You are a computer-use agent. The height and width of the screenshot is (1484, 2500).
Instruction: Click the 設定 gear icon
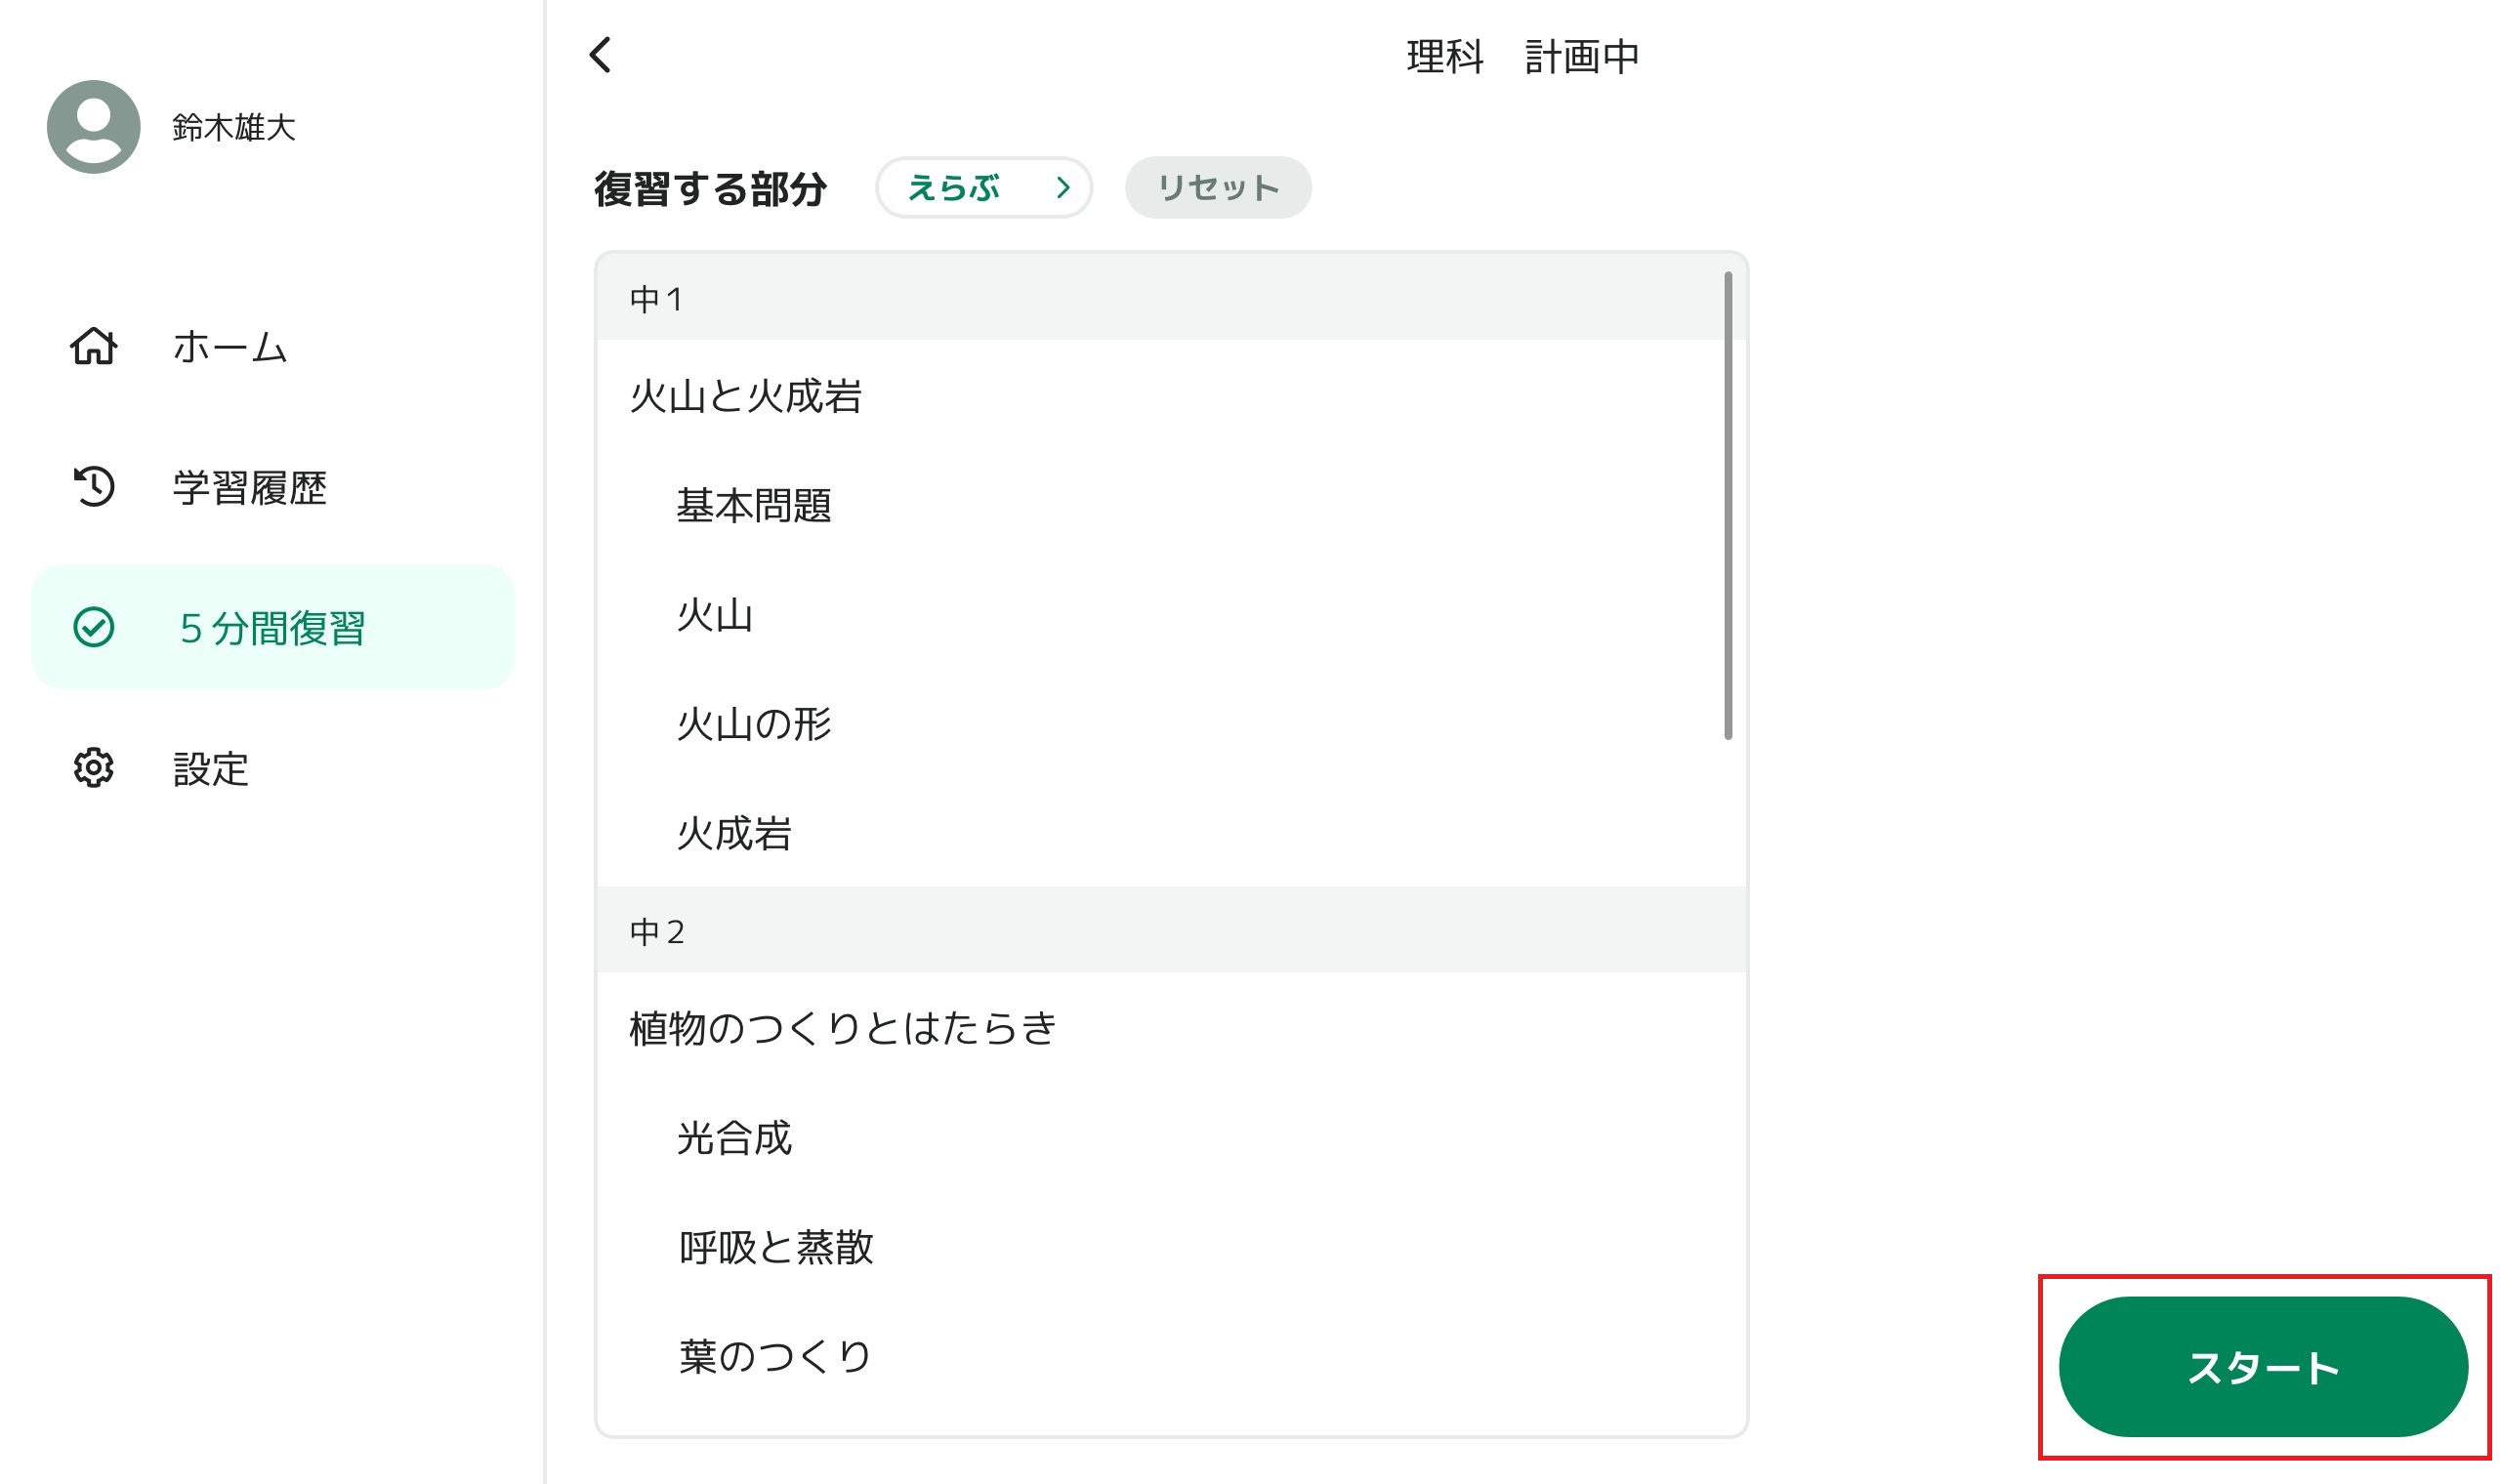(93, 768)
